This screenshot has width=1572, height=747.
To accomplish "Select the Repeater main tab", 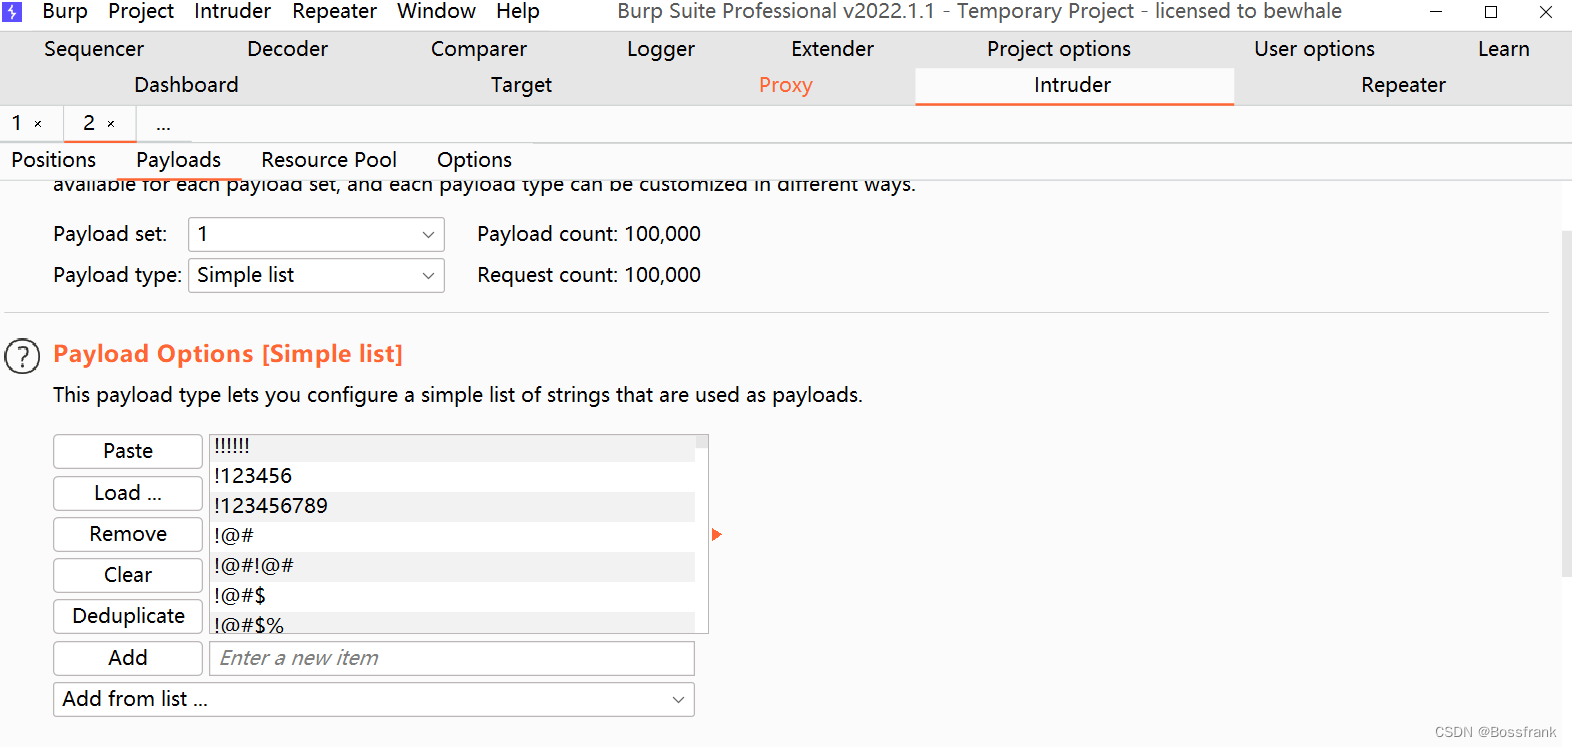I will [1403, 85].
